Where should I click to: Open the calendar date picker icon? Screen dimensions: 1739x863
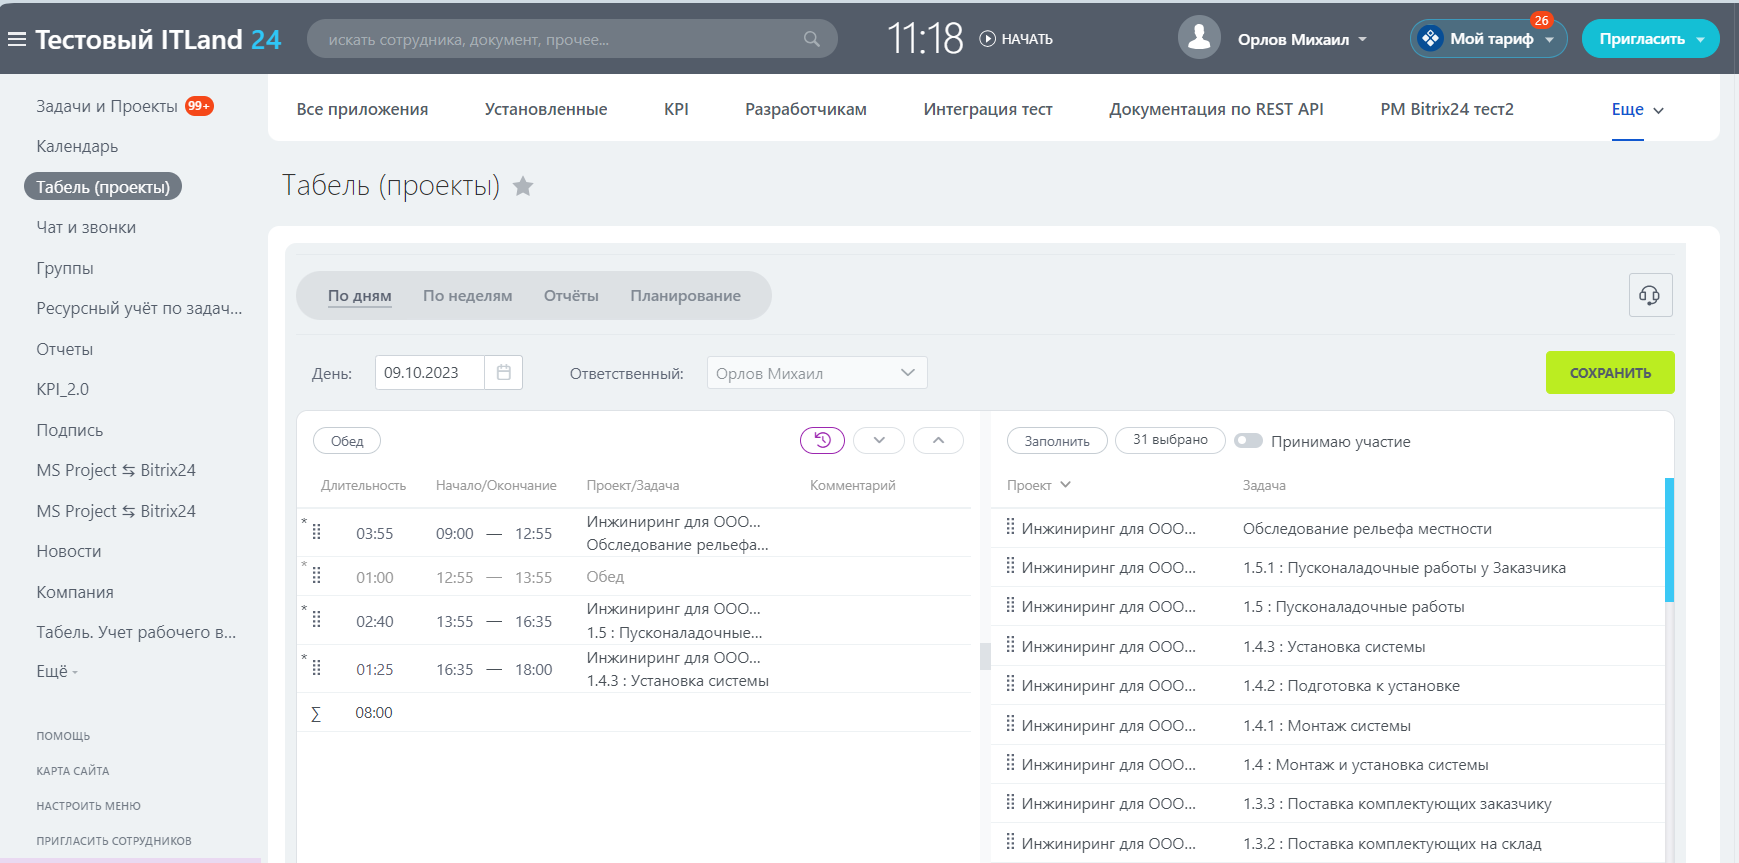point(504,373)
